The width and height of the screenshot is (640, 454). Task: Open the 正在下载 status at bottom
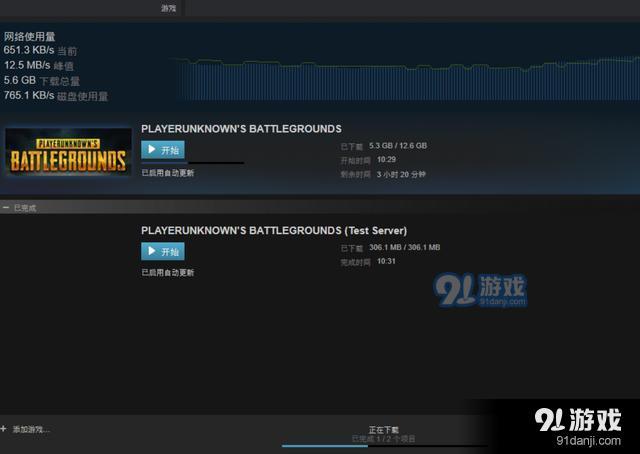click(383, 430)
